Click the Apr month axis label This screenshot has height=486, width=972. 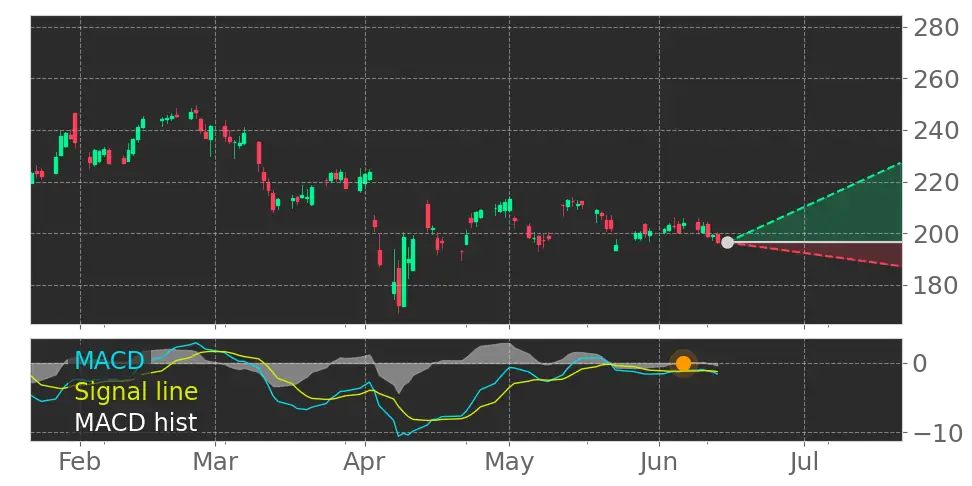tap(365, 464)
